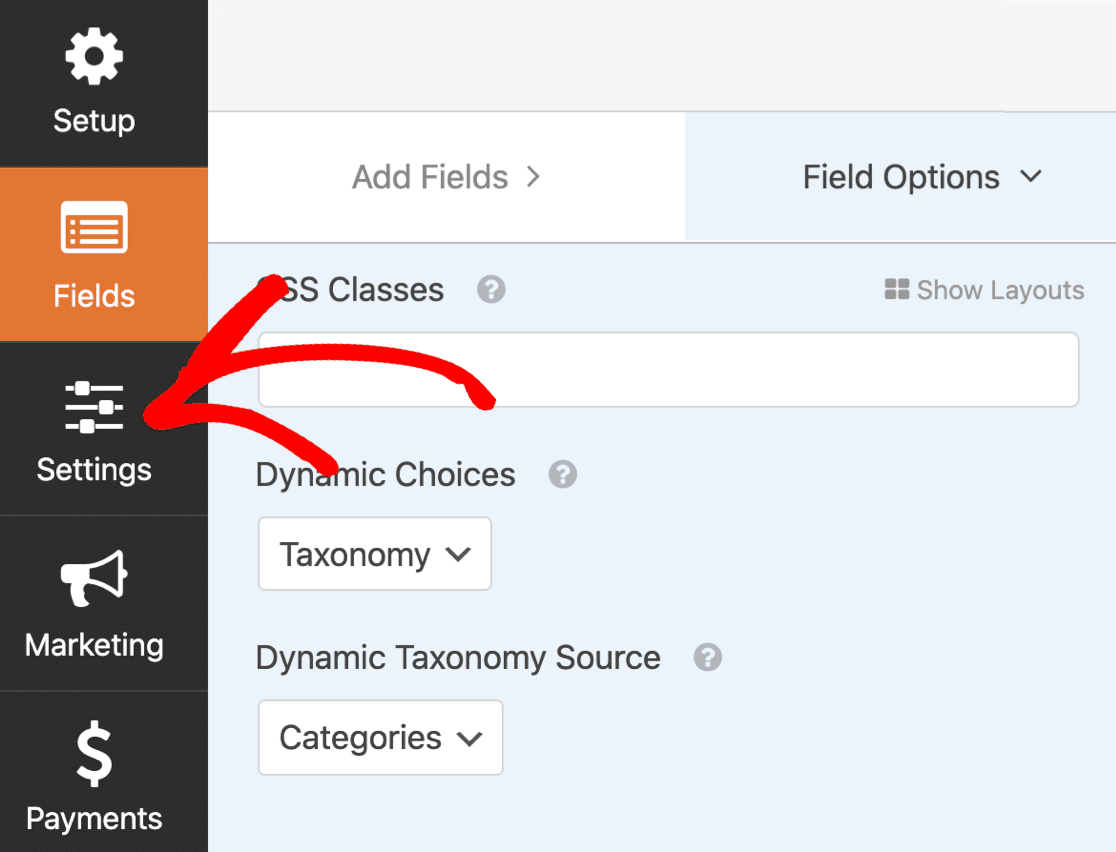Click the Show Layouts link
Viewport: 1116px width, 852px height.
tap(984, 290)
